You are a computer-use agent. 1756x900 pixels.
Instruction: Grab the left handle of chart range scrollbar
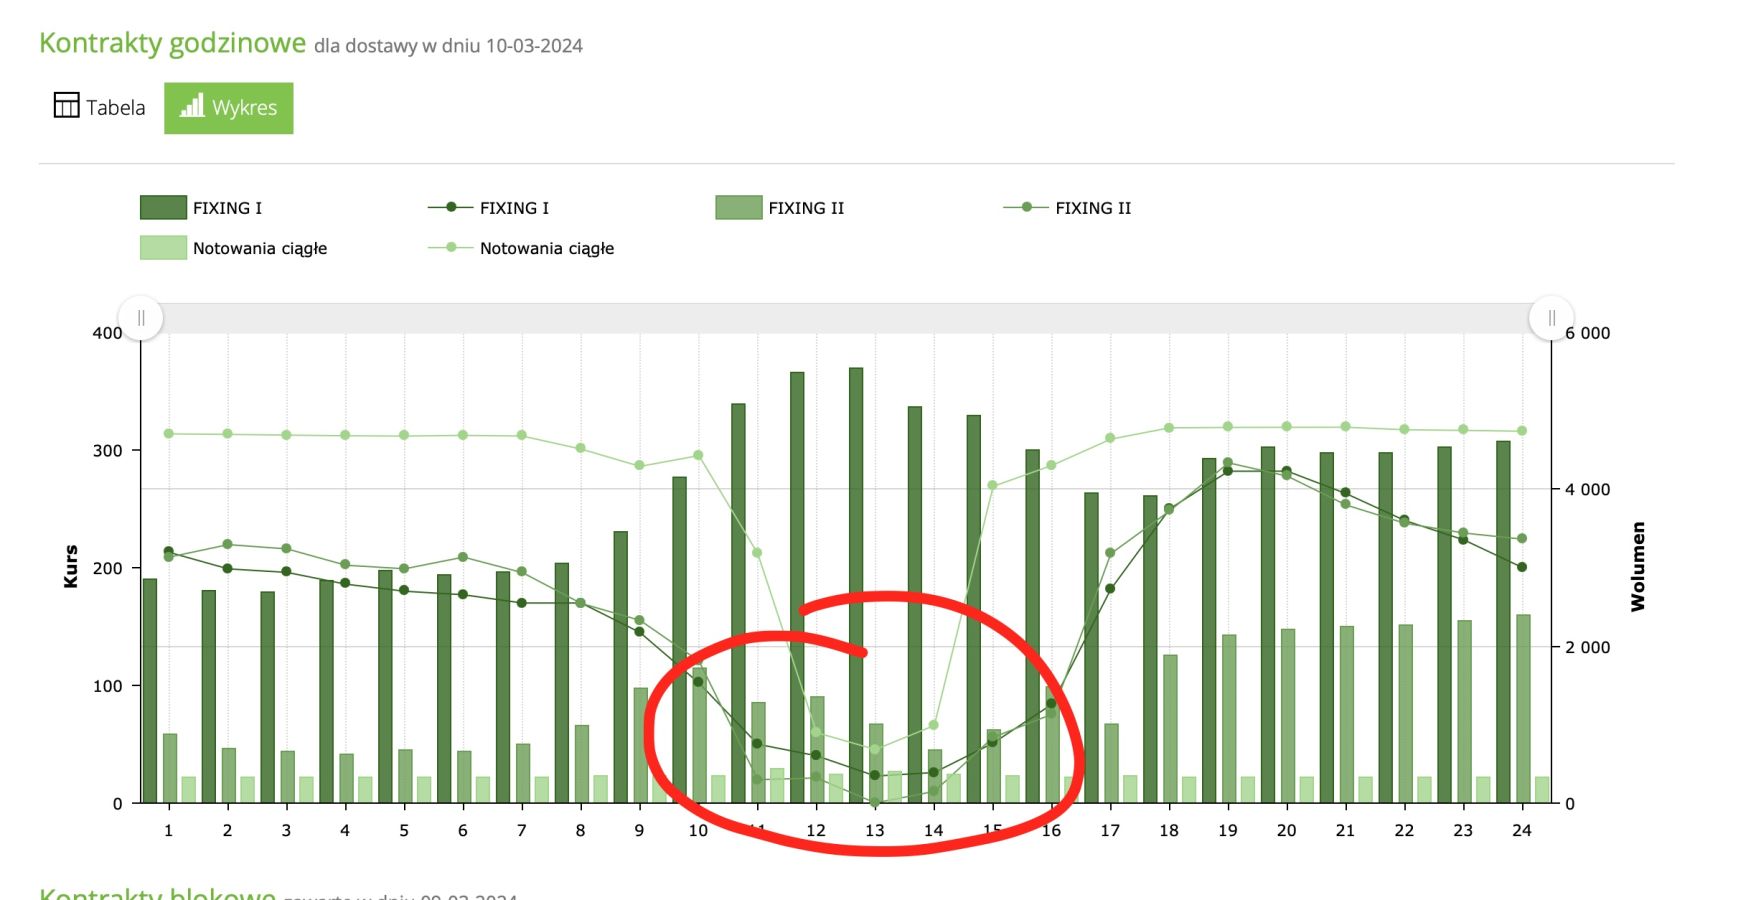[141, 318]
